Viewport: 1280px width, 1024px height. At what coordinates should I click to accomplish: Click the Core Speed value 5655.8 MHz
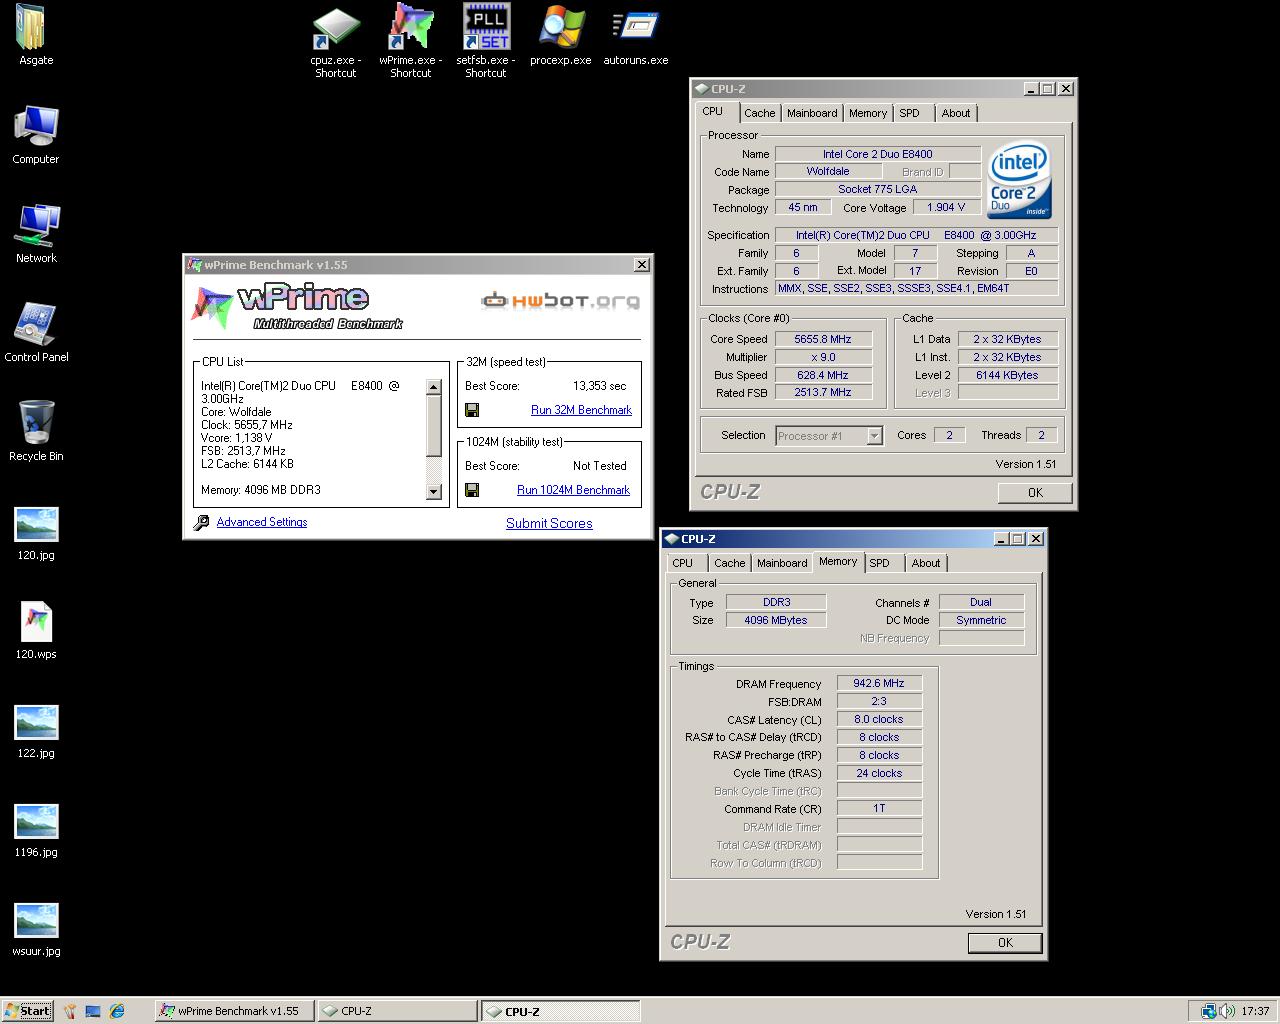point(823,339)
